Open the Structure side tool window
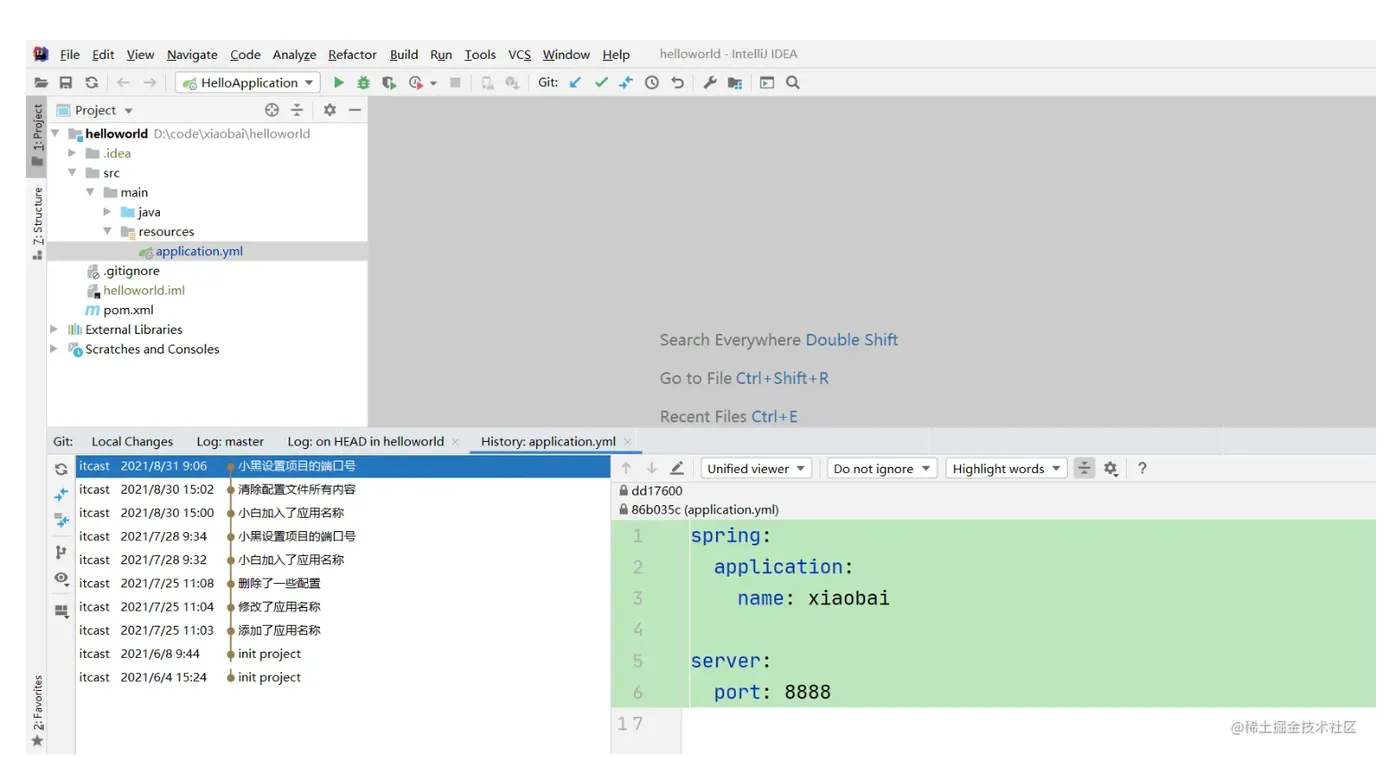 (37, 223)
